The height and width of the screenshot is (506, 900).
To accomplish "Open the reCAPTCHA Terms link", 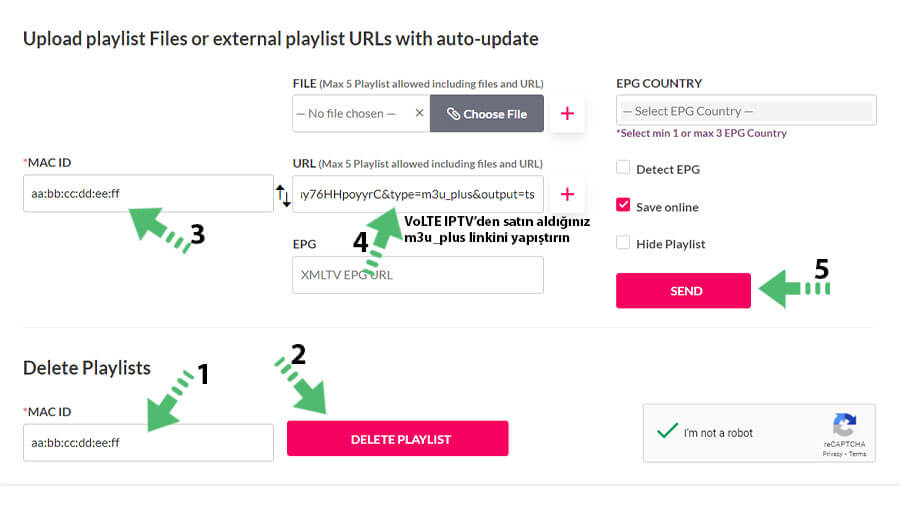I will coord(858,454).
